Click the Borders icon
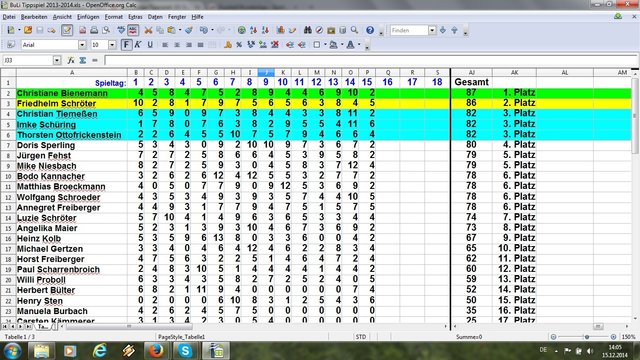Image resolution: width=640 pixels, height=360 pixels. pyautogui.click(x=317, y=45)
